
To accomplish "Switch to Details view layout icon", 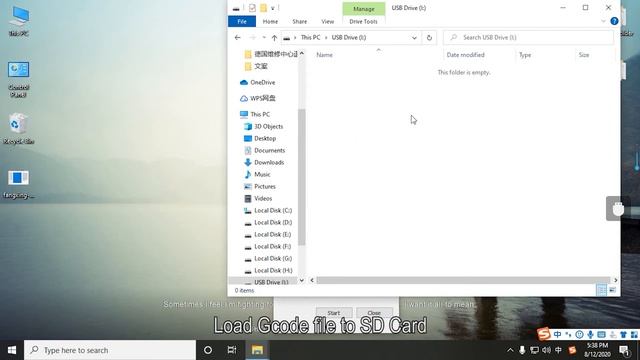I will [602, 290].
